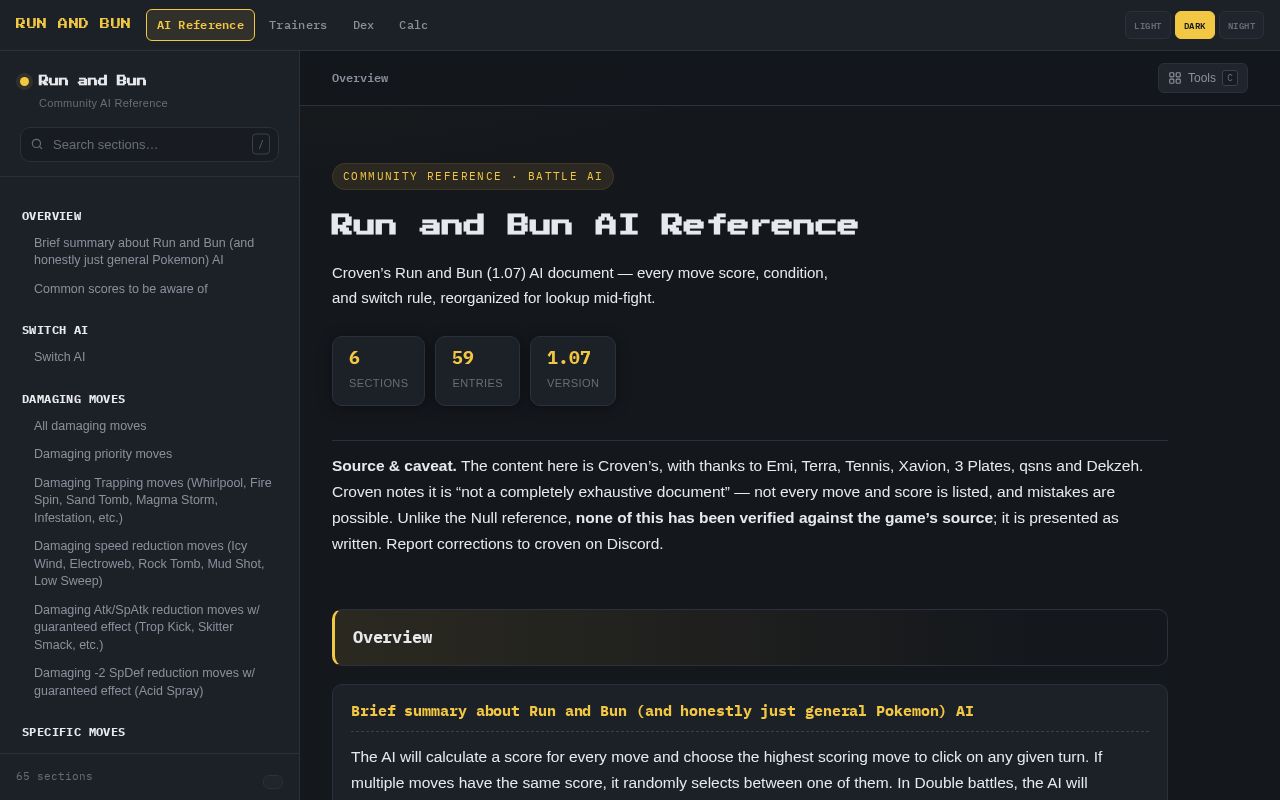This screenshot has height=800, width=1280.
Task: Click the 'Run and Bun AI Reference' page title
Action: click(x=595, y=224)
